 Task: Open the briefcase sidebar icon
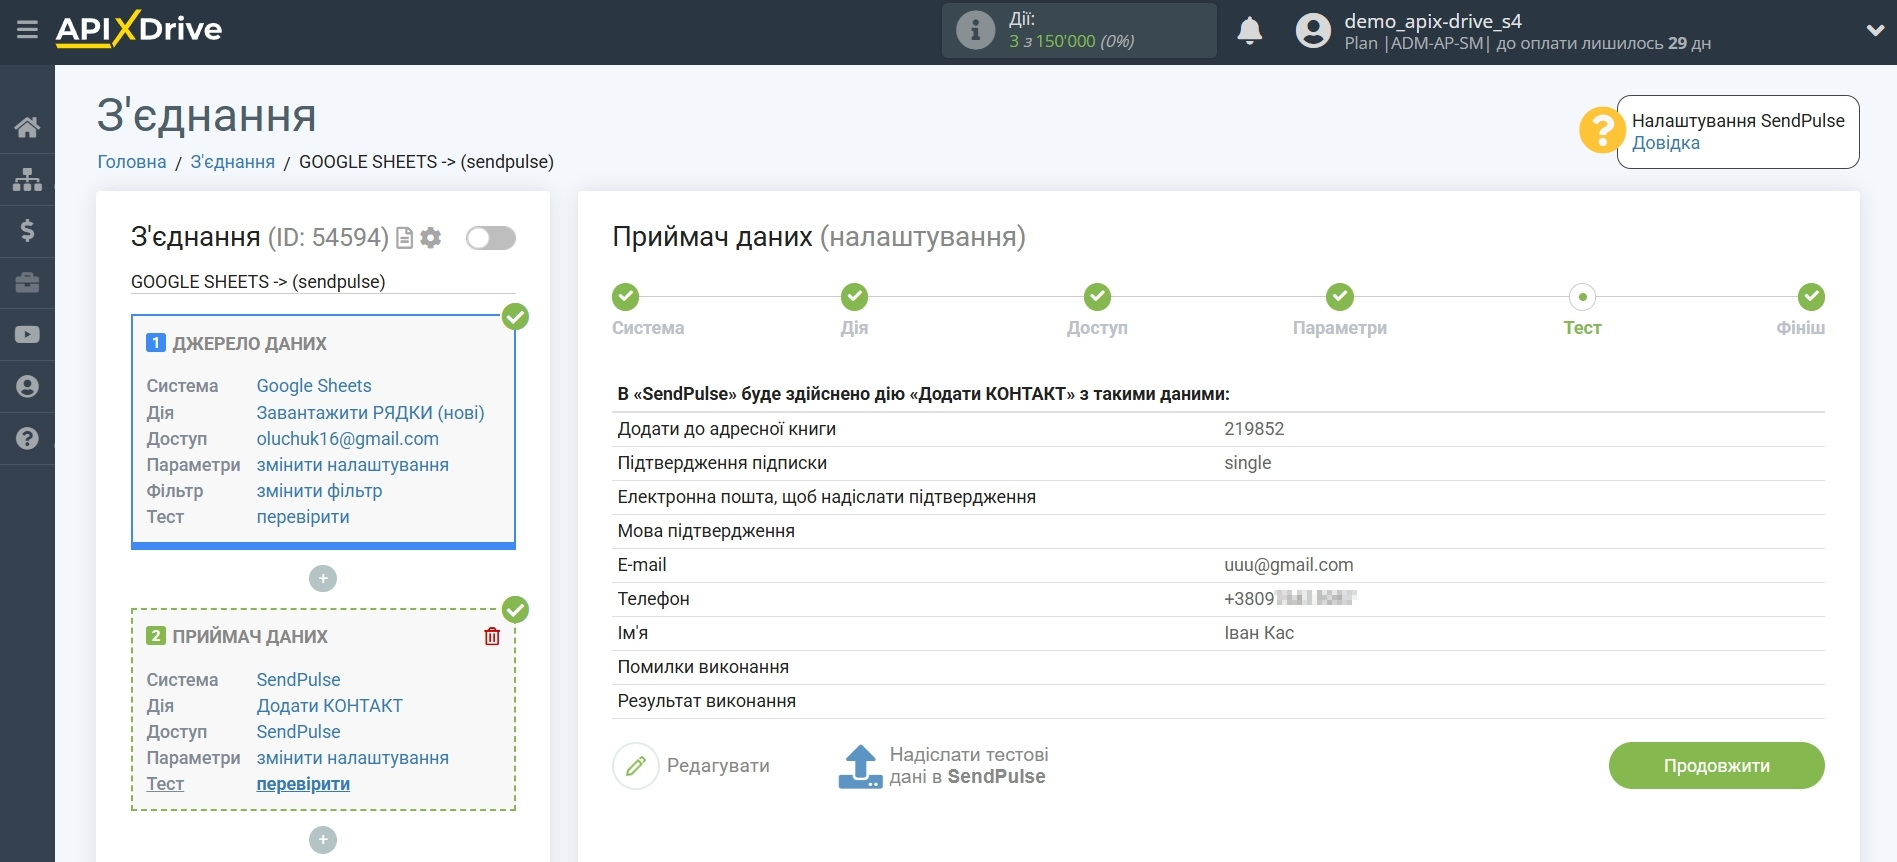point(27,283)
